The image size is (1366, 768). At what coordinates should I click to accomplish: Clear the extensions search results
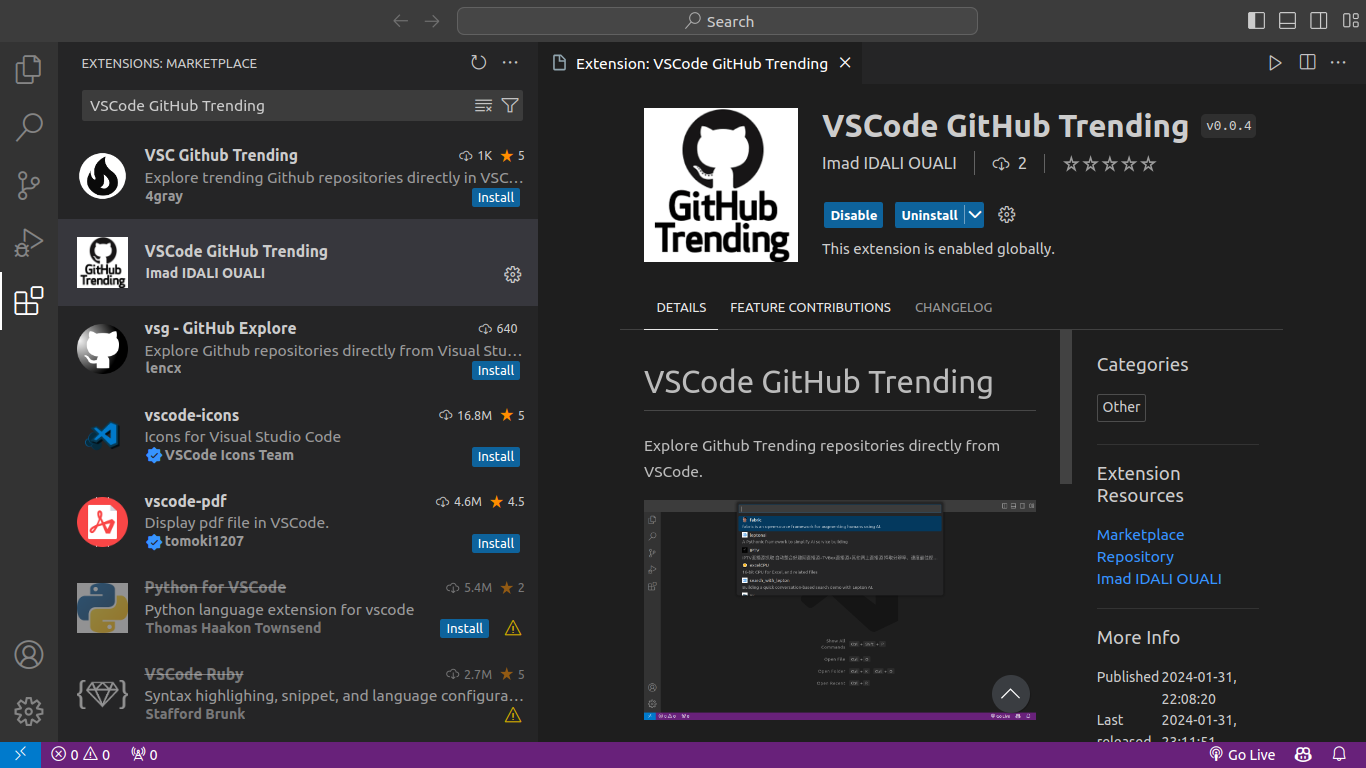click(x=483, y=106)
